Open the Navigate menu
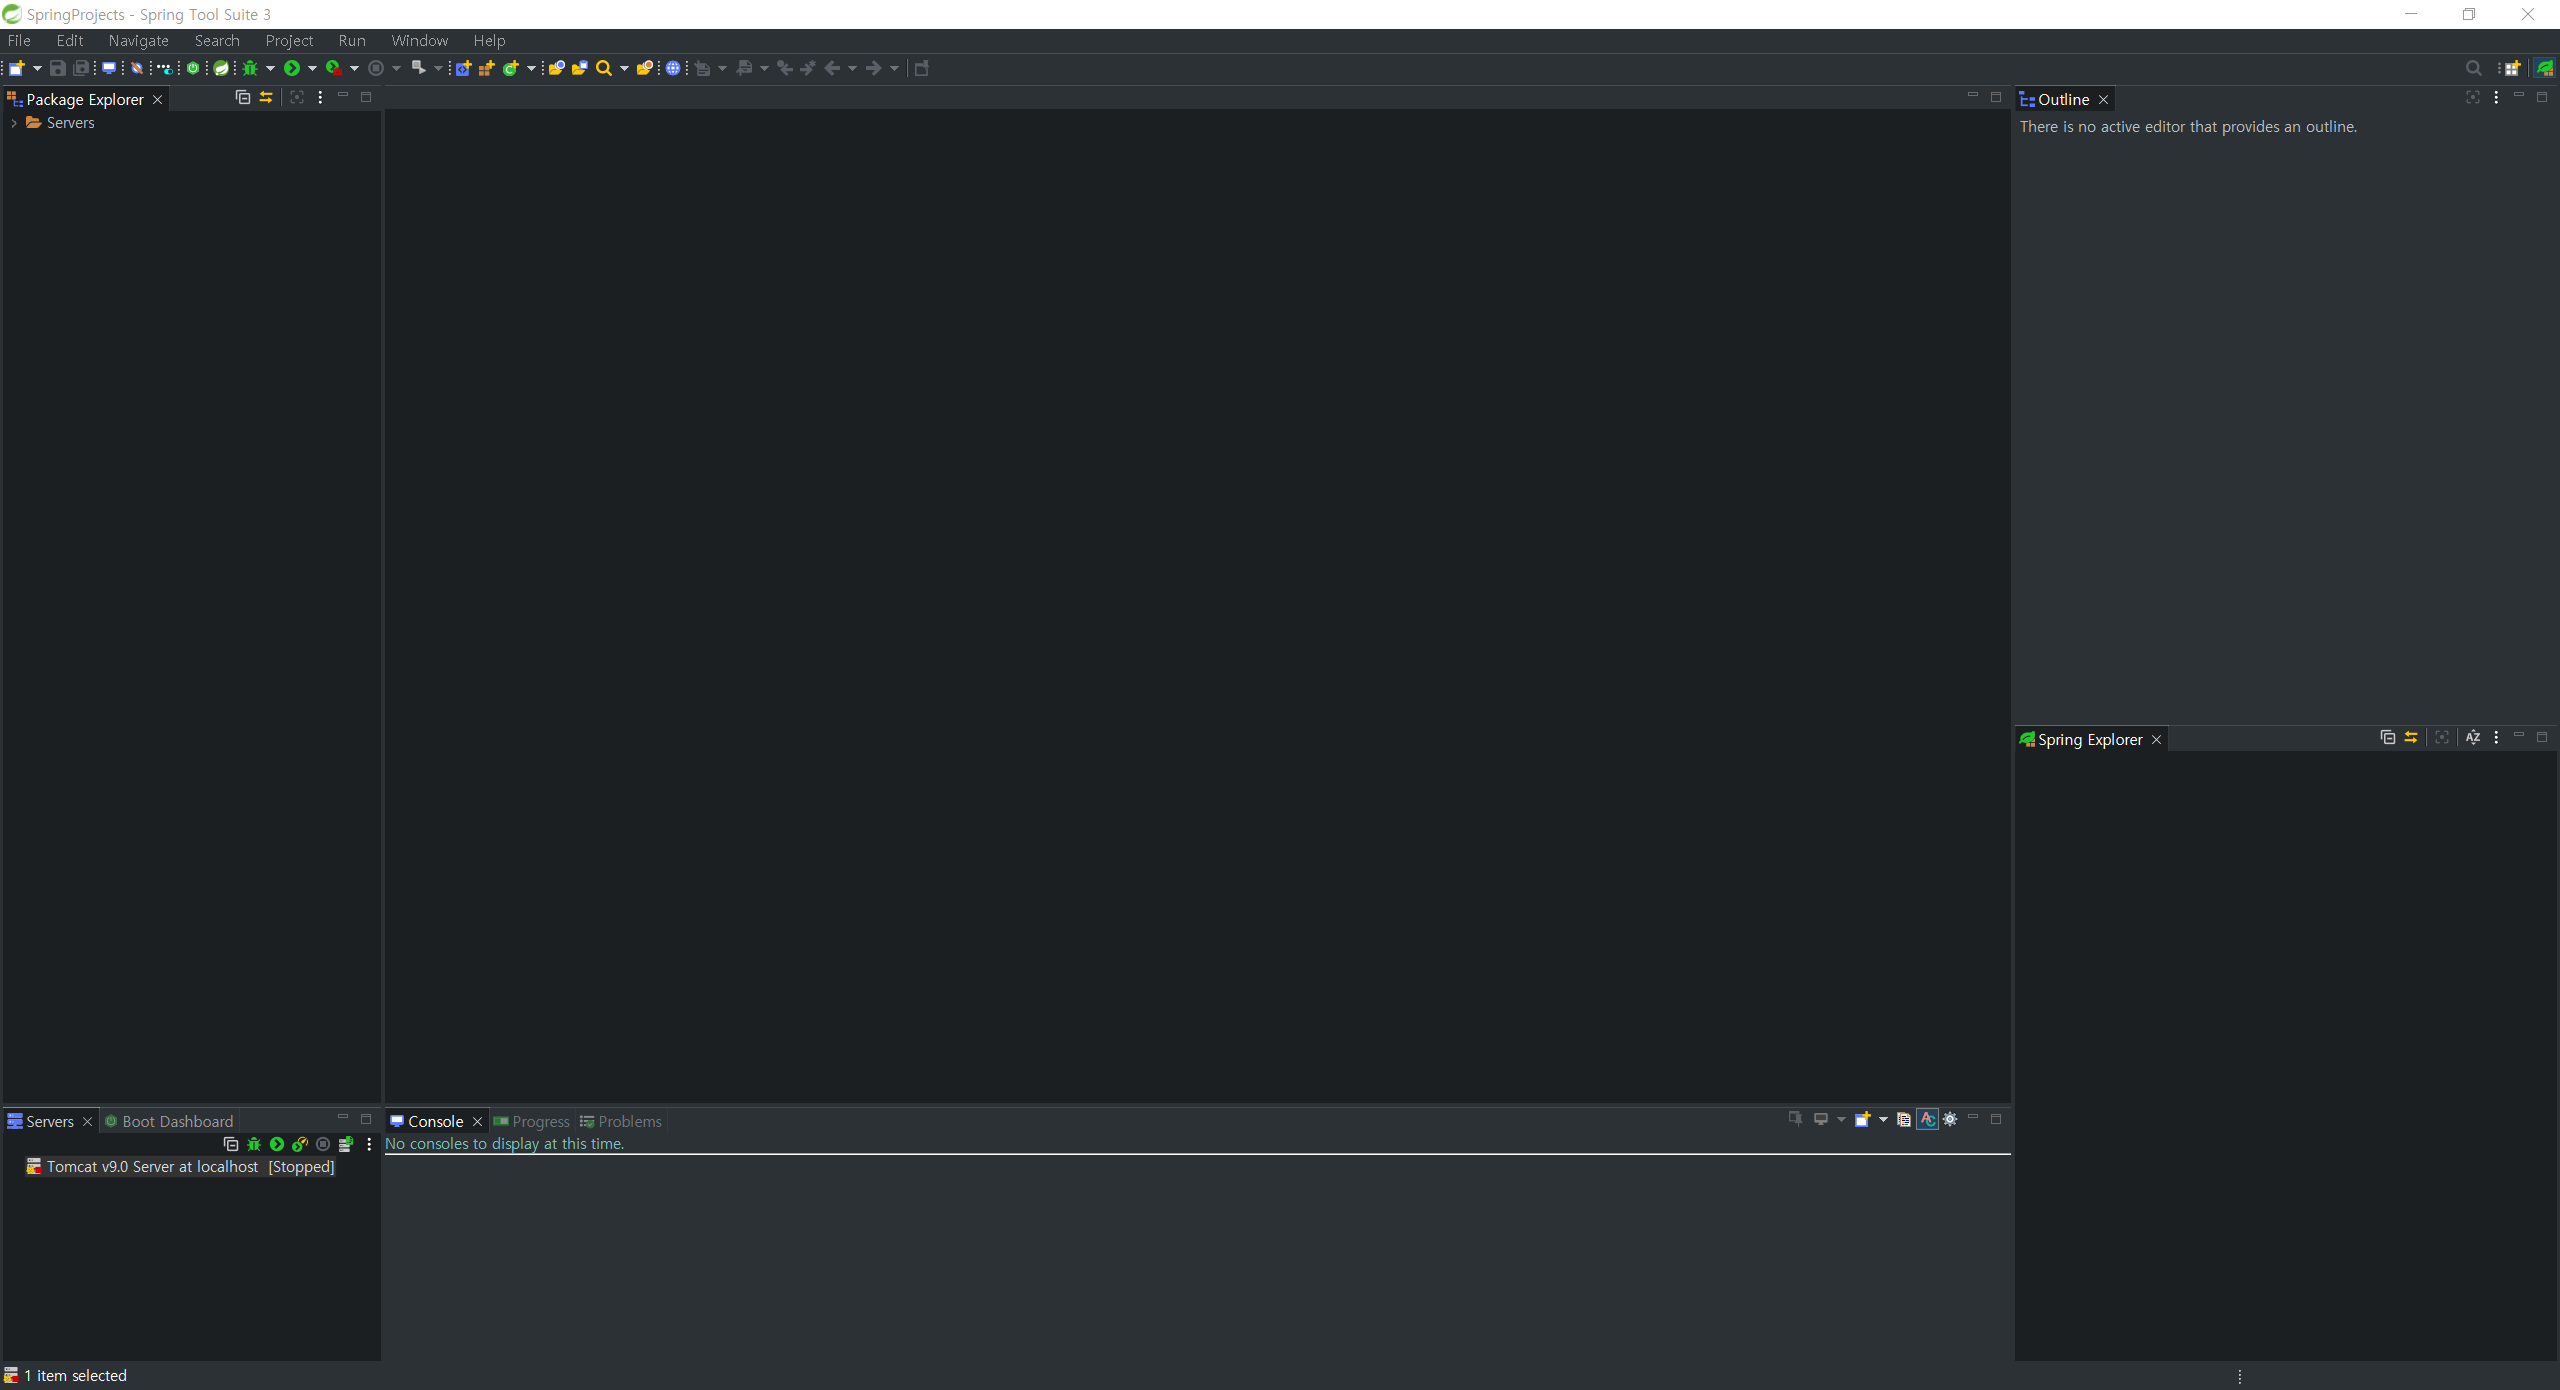 point(138,41)
